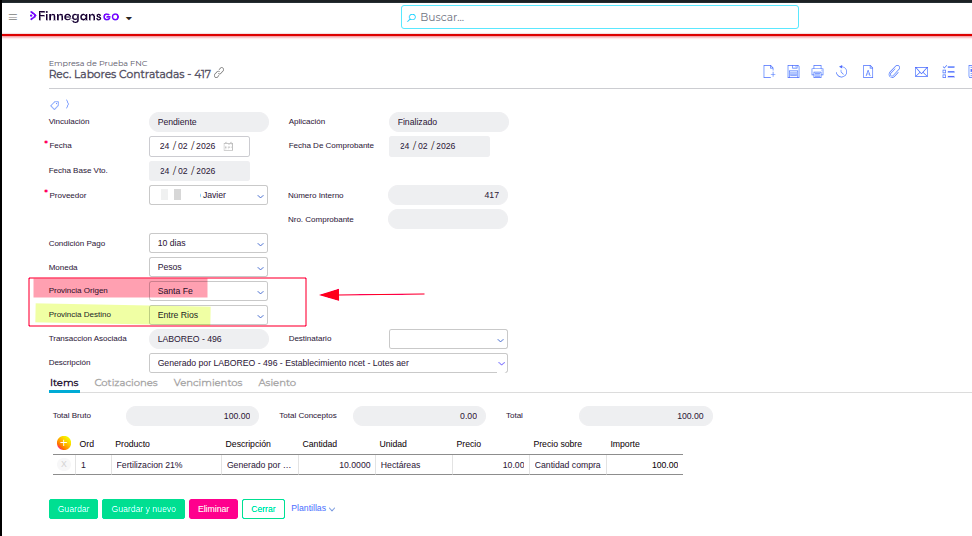Screen dimensions: 972x536
Task: Click the pink Eliminar button
Action: 213,509
